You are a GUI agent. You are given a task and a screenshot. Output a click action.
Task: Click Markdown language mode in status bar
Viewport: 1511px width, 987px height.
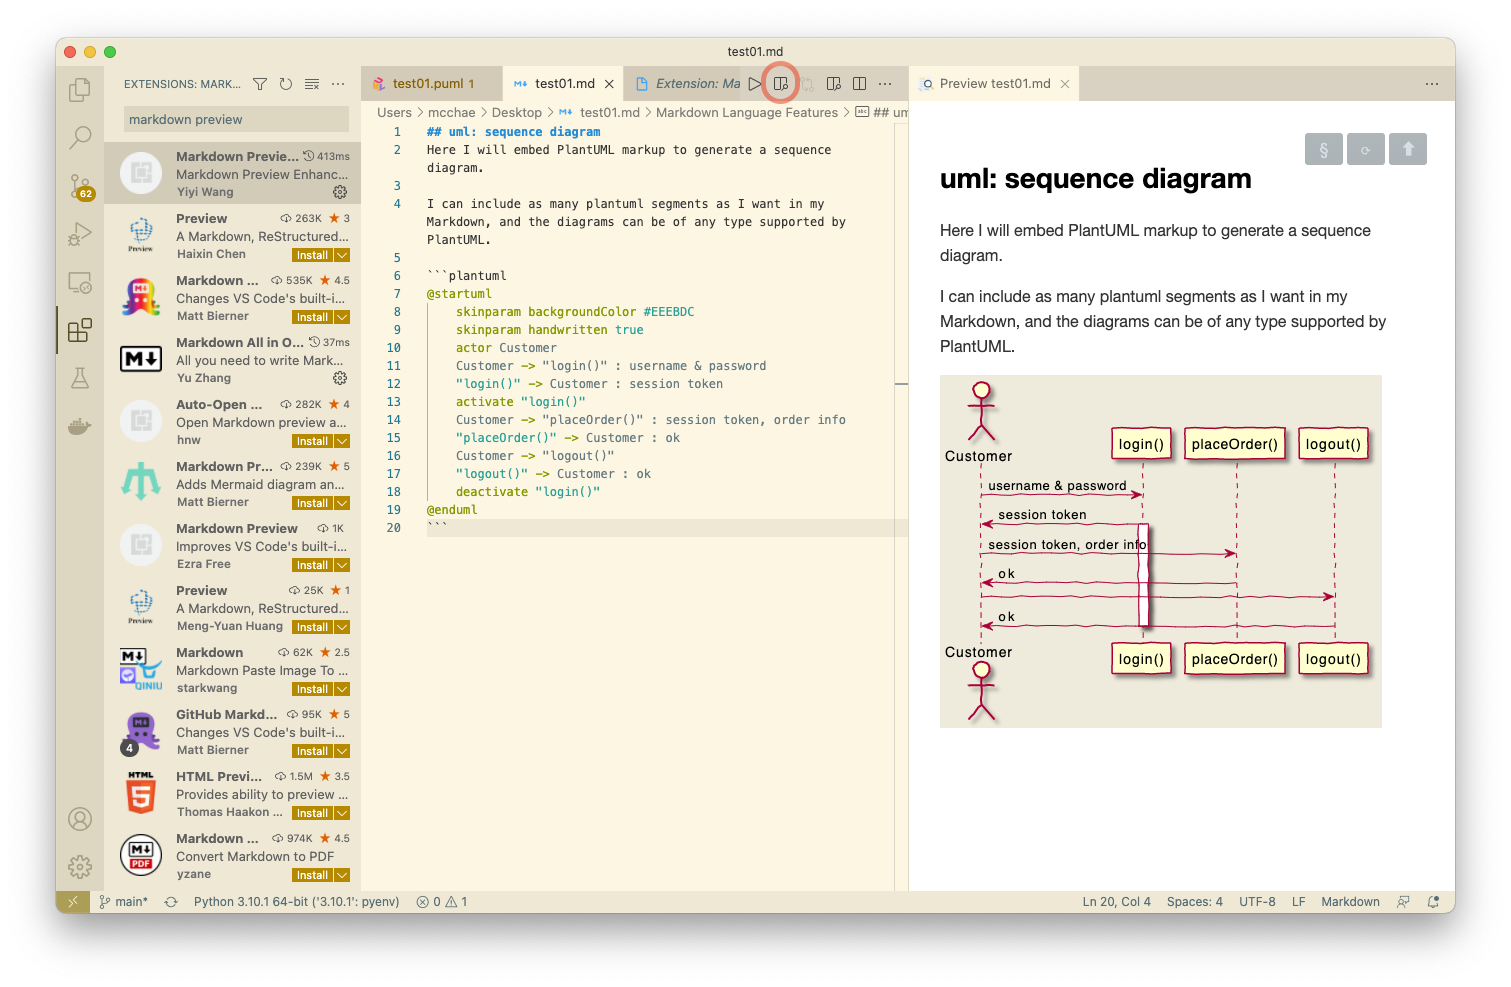point(1350,902)
